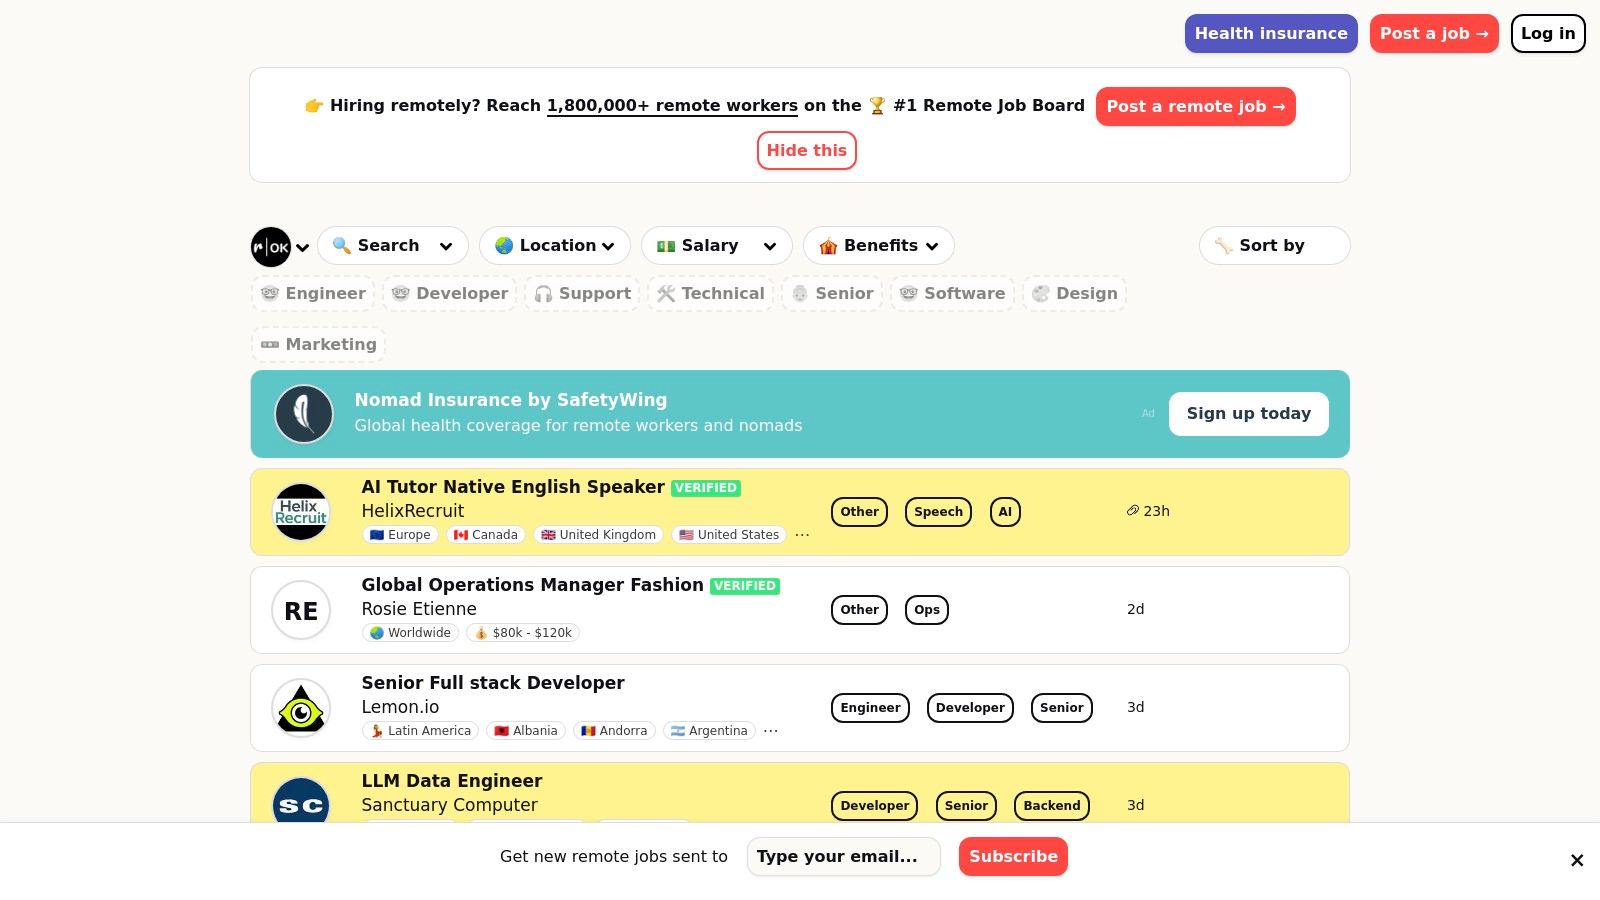Toggle the Engineer tag filter
Viewport: 1600px width, 900px height.
(x=313, y=294)
